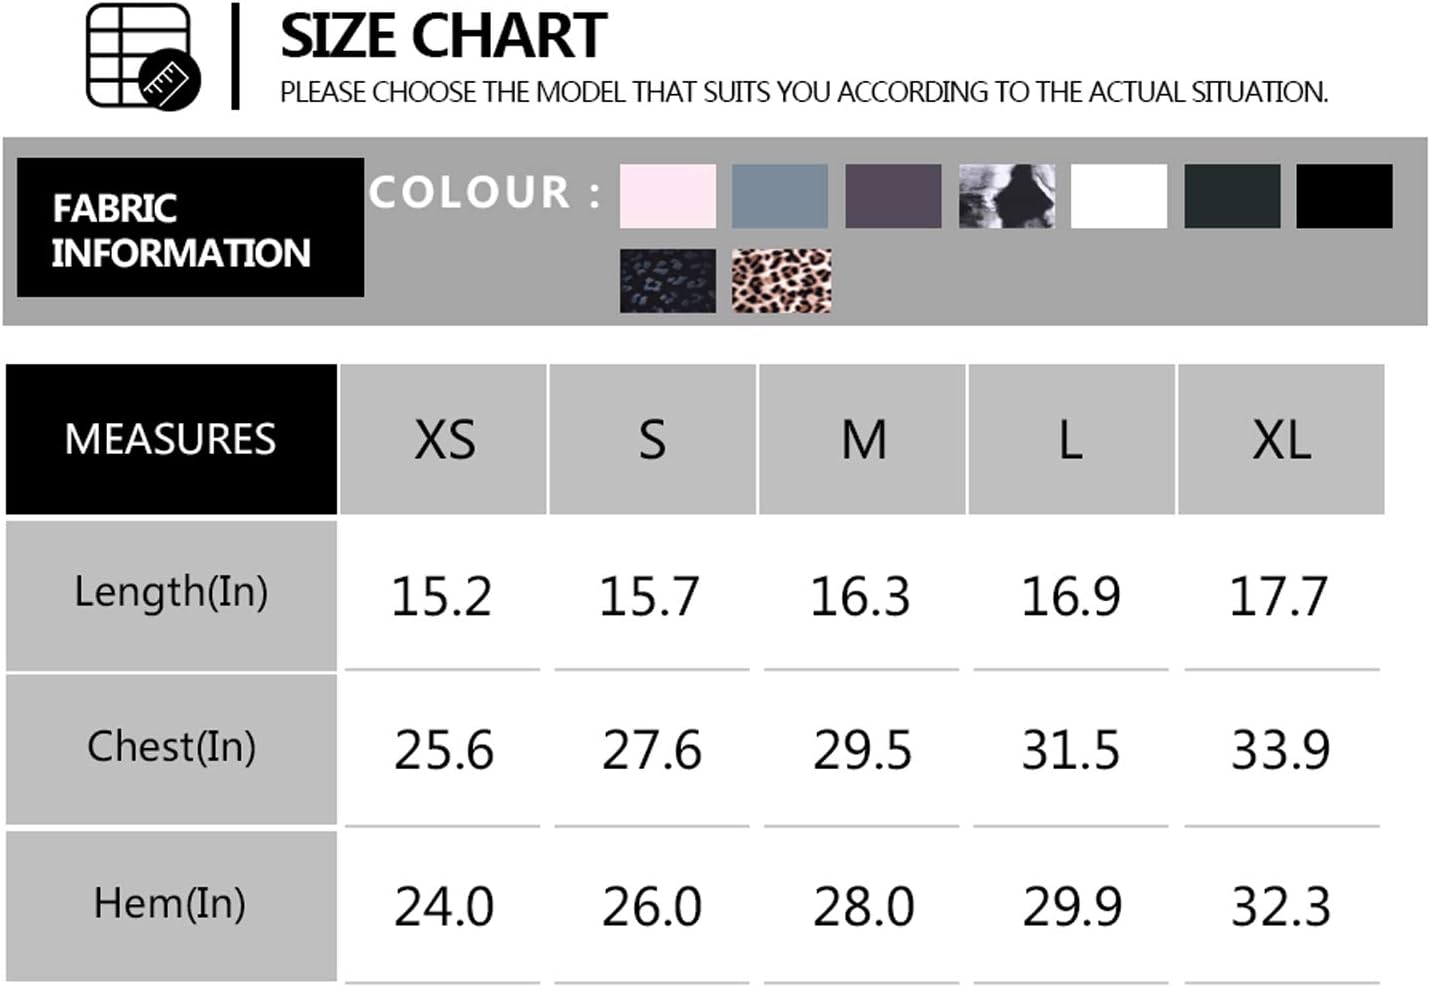Pick the solid black colour swatch

[1344, 196]
